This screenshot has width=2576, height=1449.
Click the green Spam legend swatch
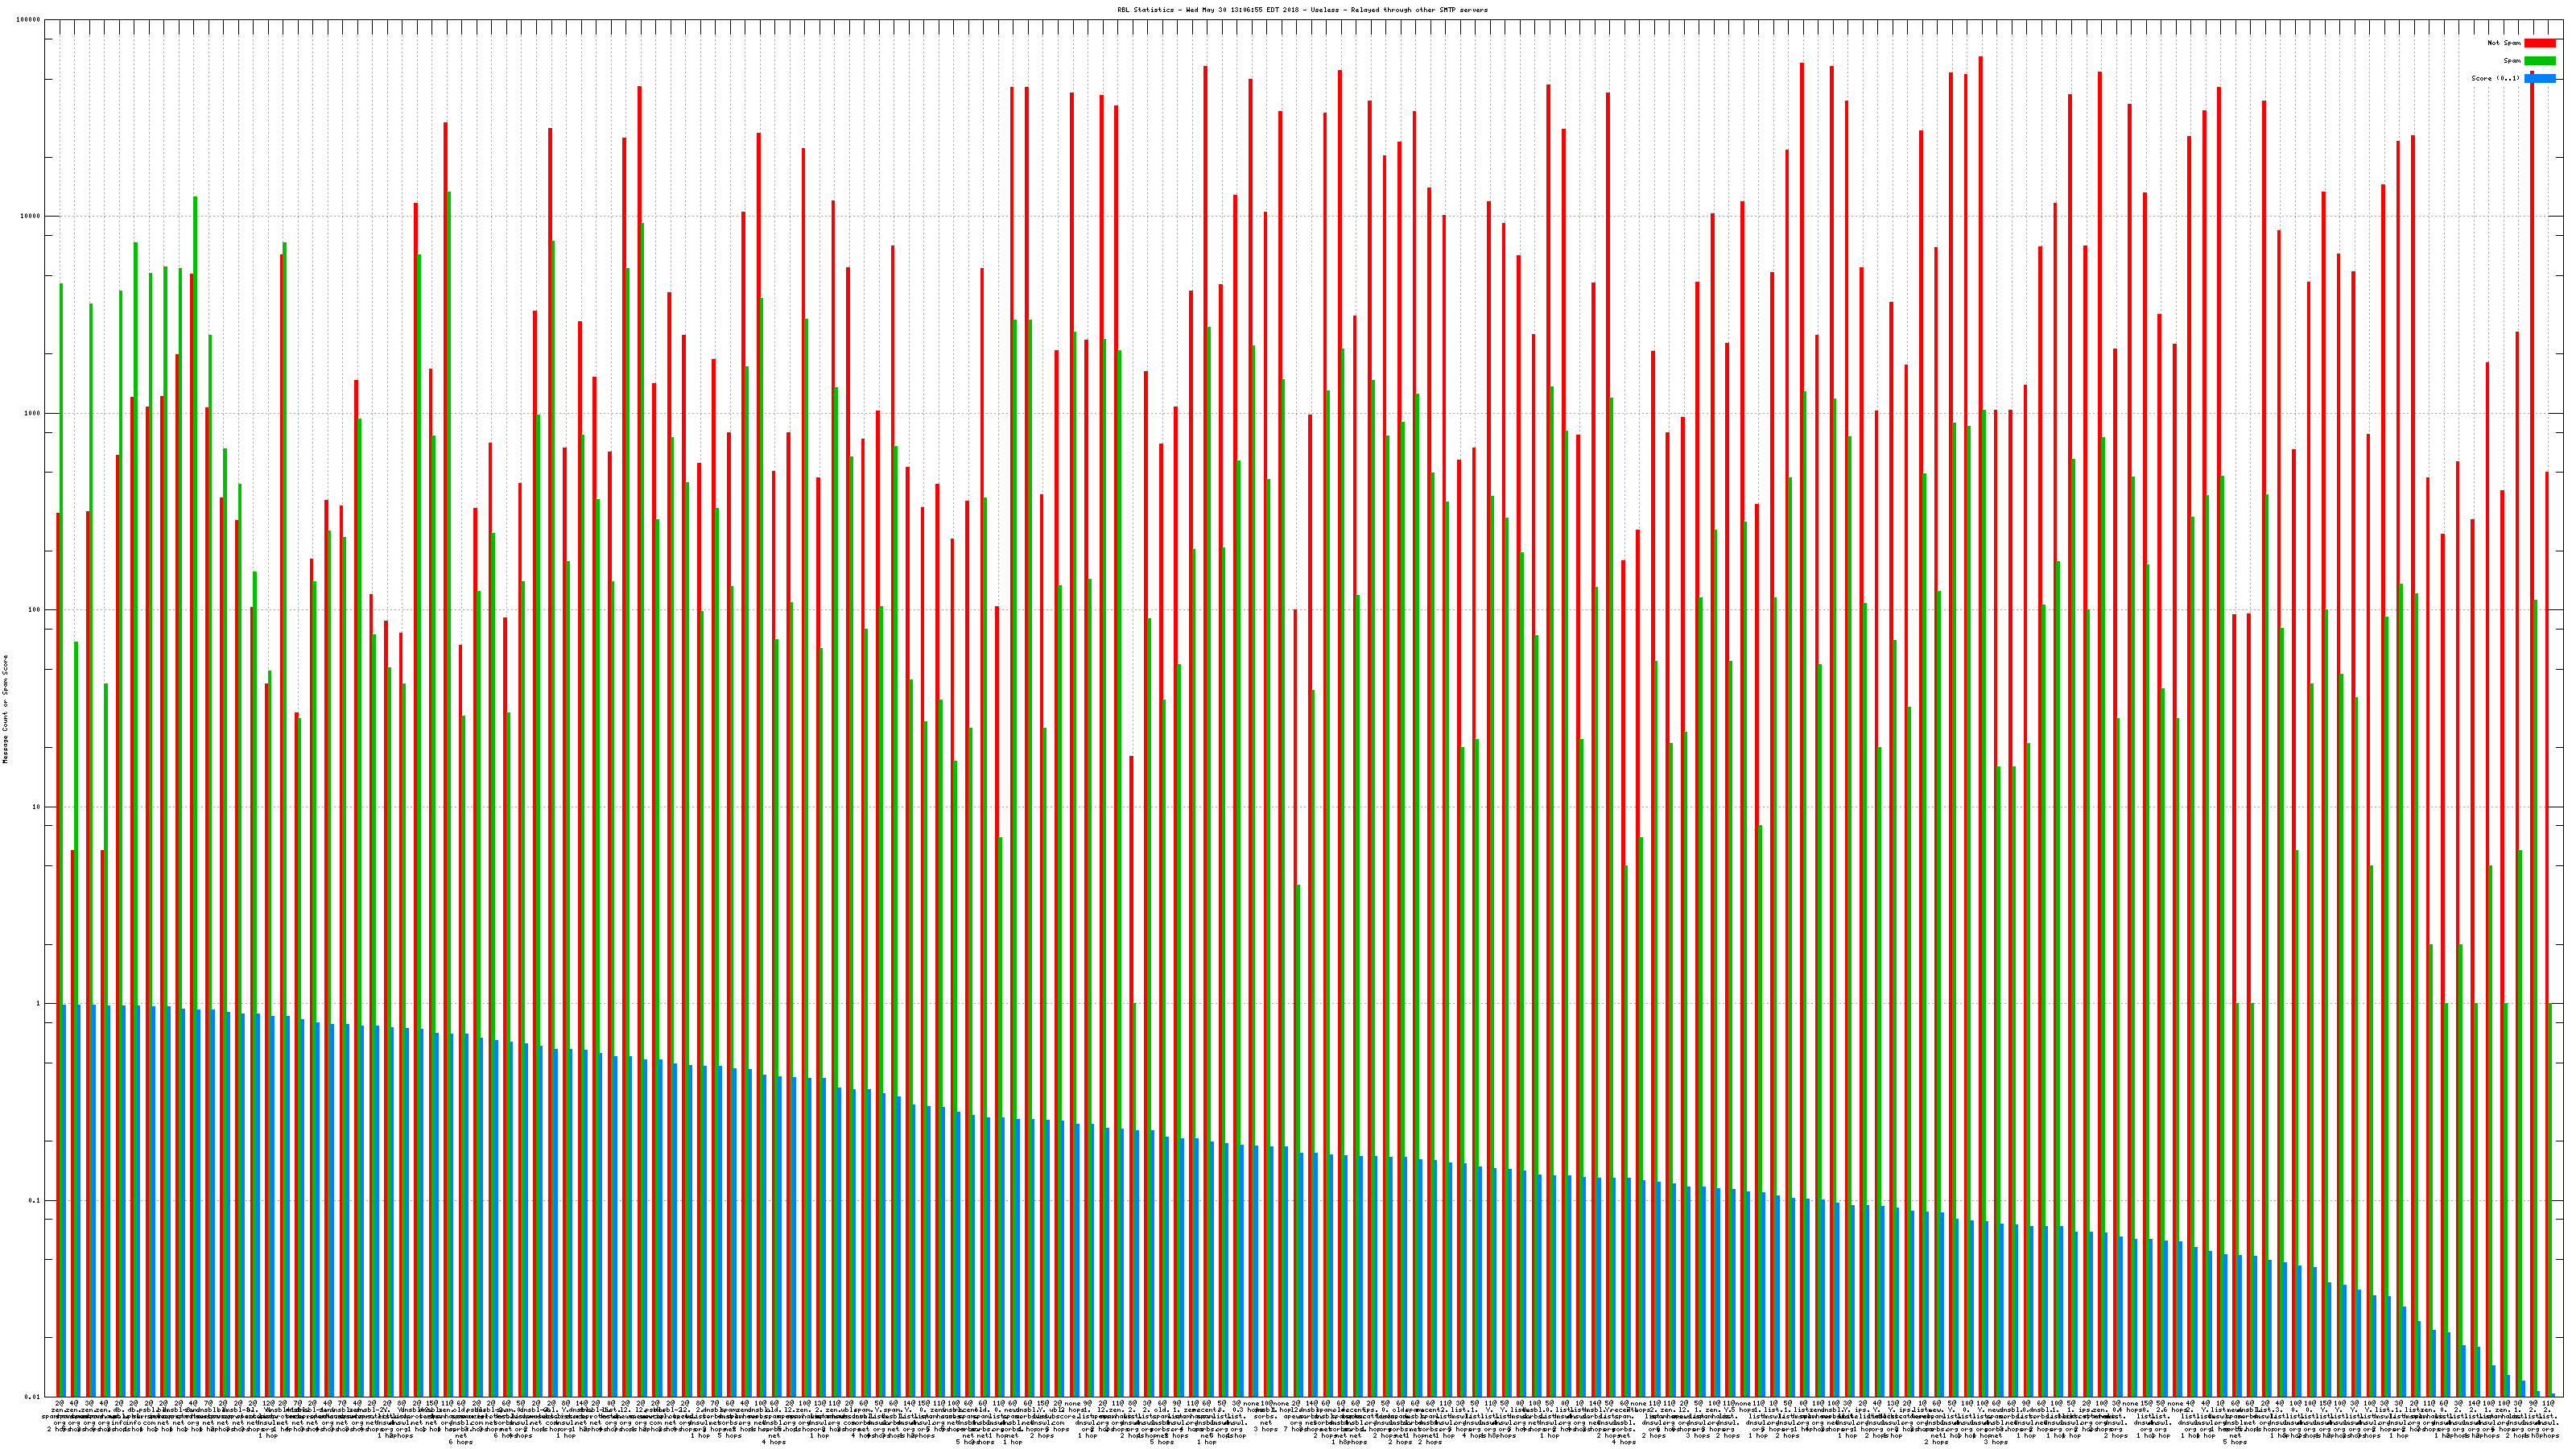pos(2539,61)
